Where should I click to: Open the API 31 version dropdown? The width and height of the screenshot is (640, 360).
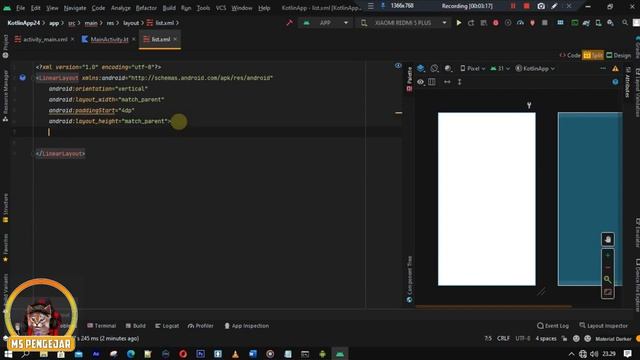point(500,69)
